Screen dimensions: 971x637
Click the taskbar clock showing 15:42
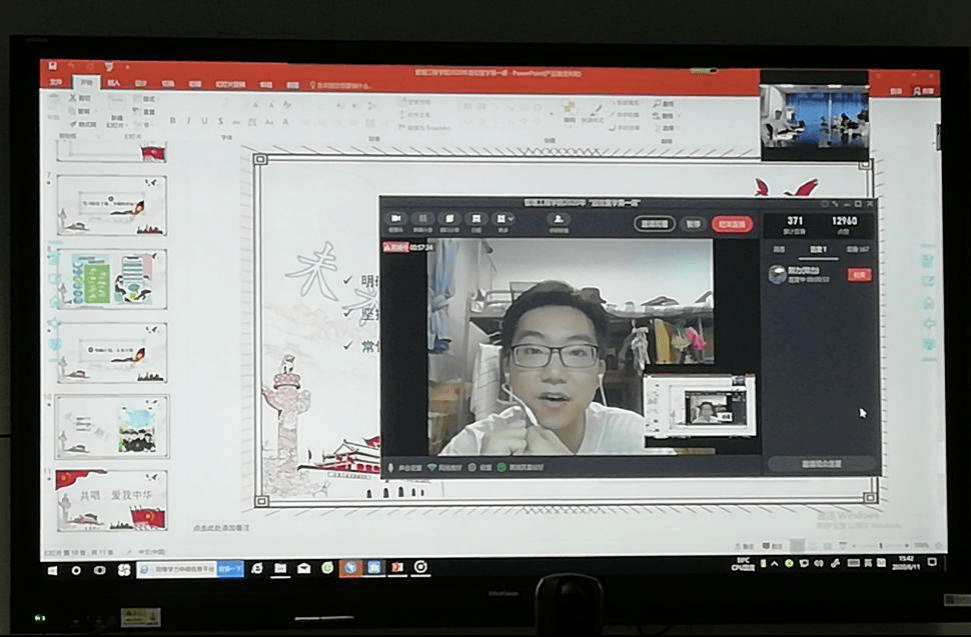[x=906, y=563]
